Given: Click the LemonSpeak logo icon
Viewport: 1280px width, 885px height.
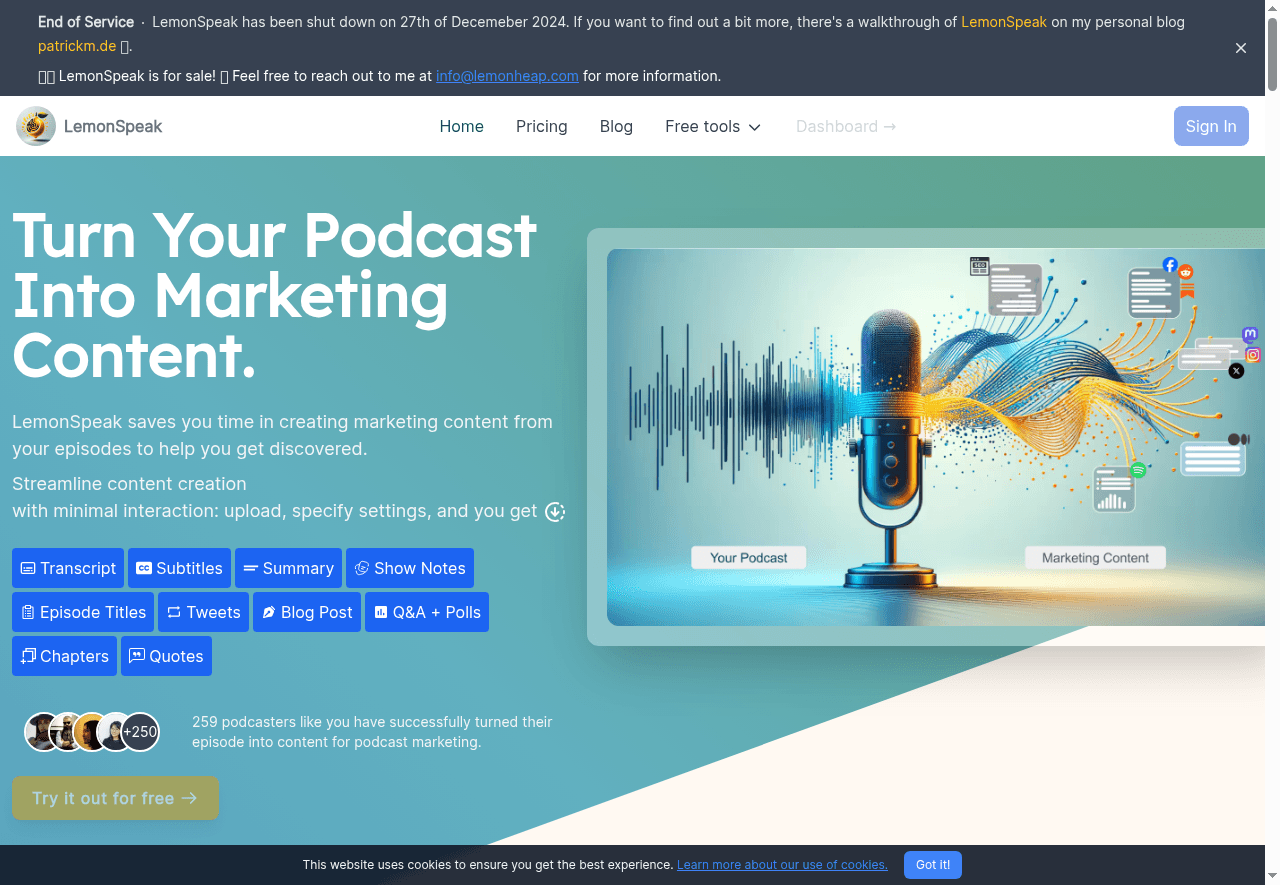Looking at the screenshot, I should [36, 126].
